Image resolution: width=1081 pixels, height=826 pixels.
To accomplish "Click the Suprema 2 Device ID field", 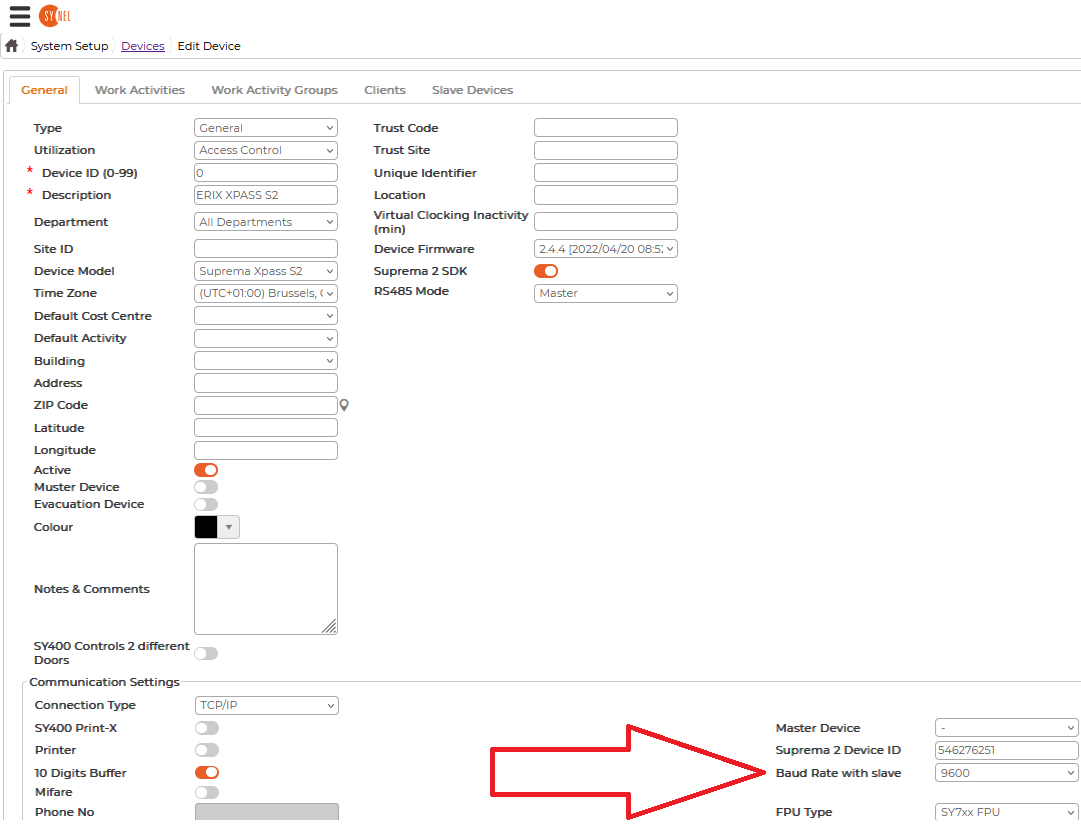I will [1007, 750].
